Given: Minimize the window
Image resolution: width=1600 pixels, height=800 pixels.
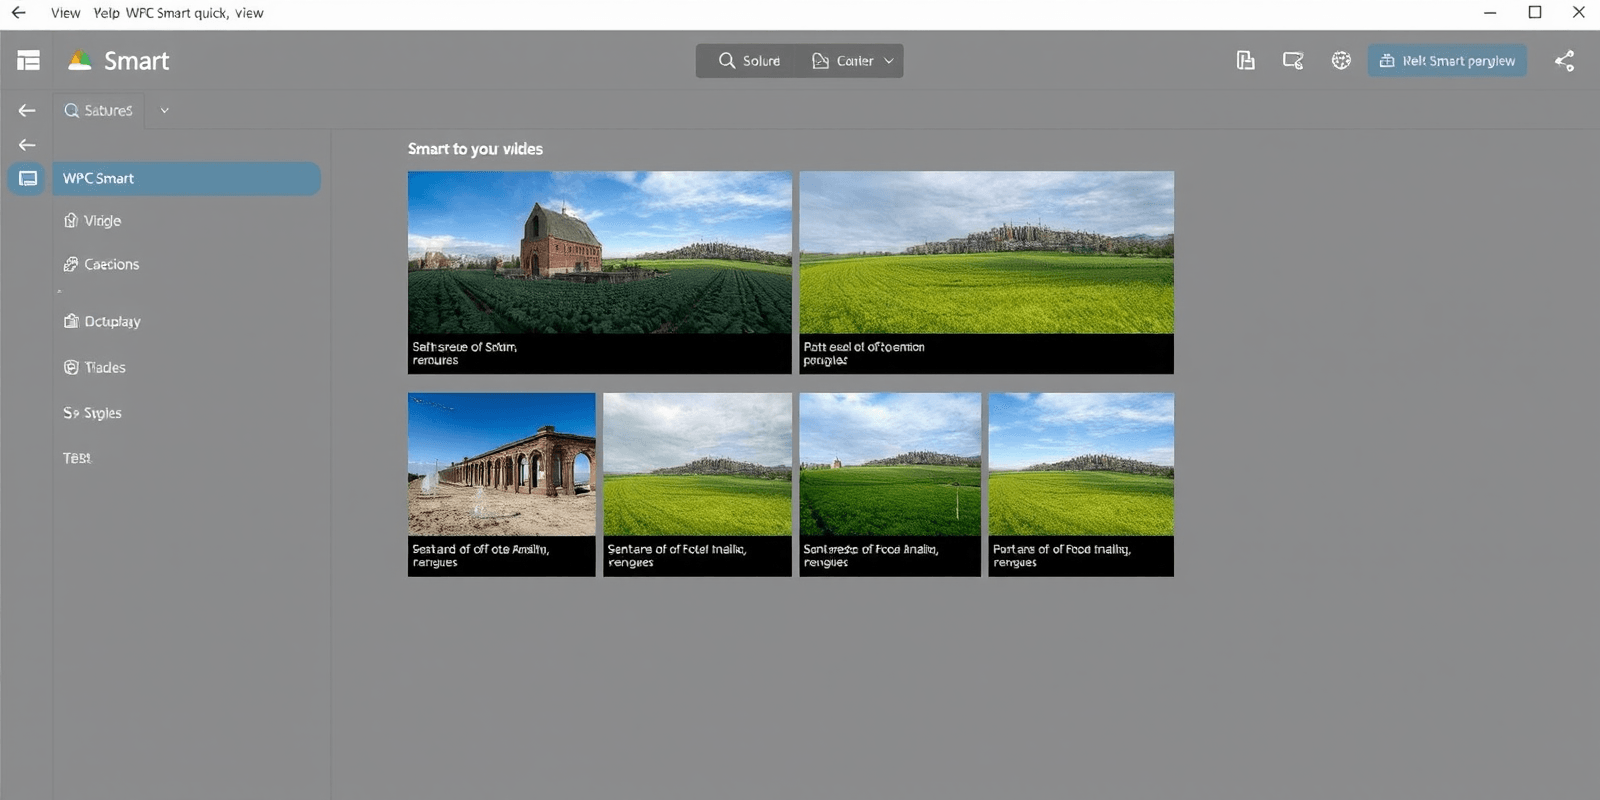Looking at the screenshot, I should coord(1490,13).
